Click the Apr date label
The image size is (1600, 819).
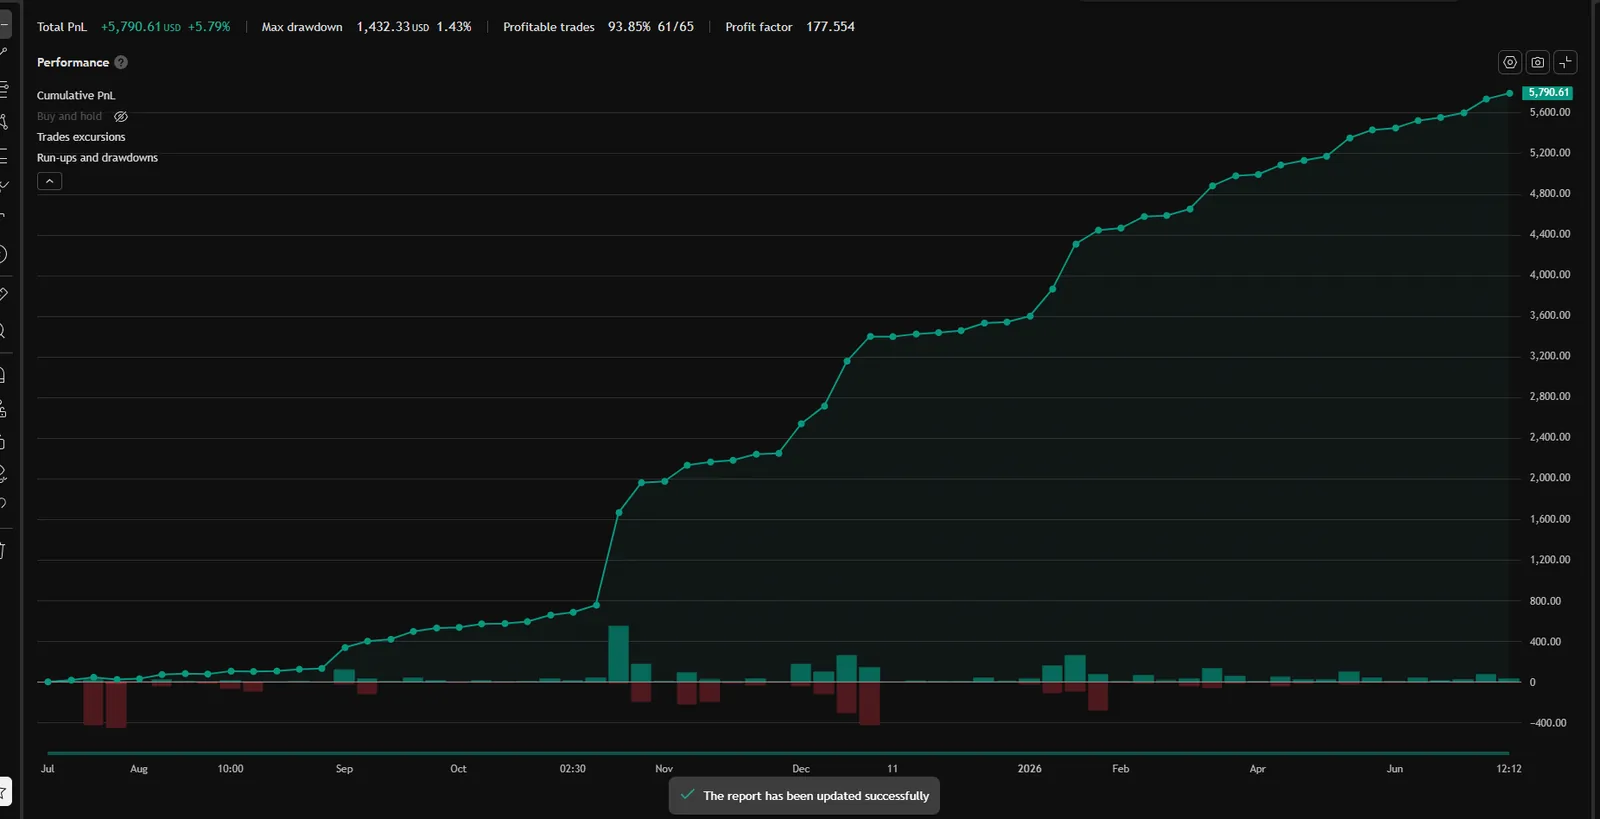1258,769
